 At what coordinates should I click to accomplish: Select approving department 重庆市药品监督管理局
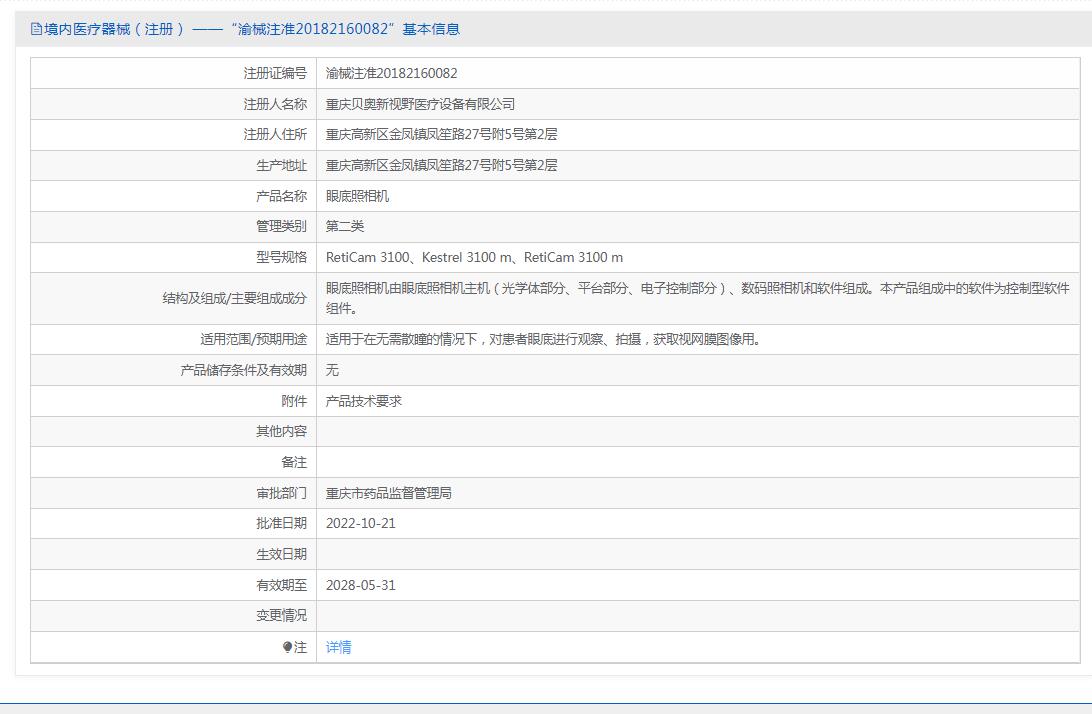[x=389, y=493]
